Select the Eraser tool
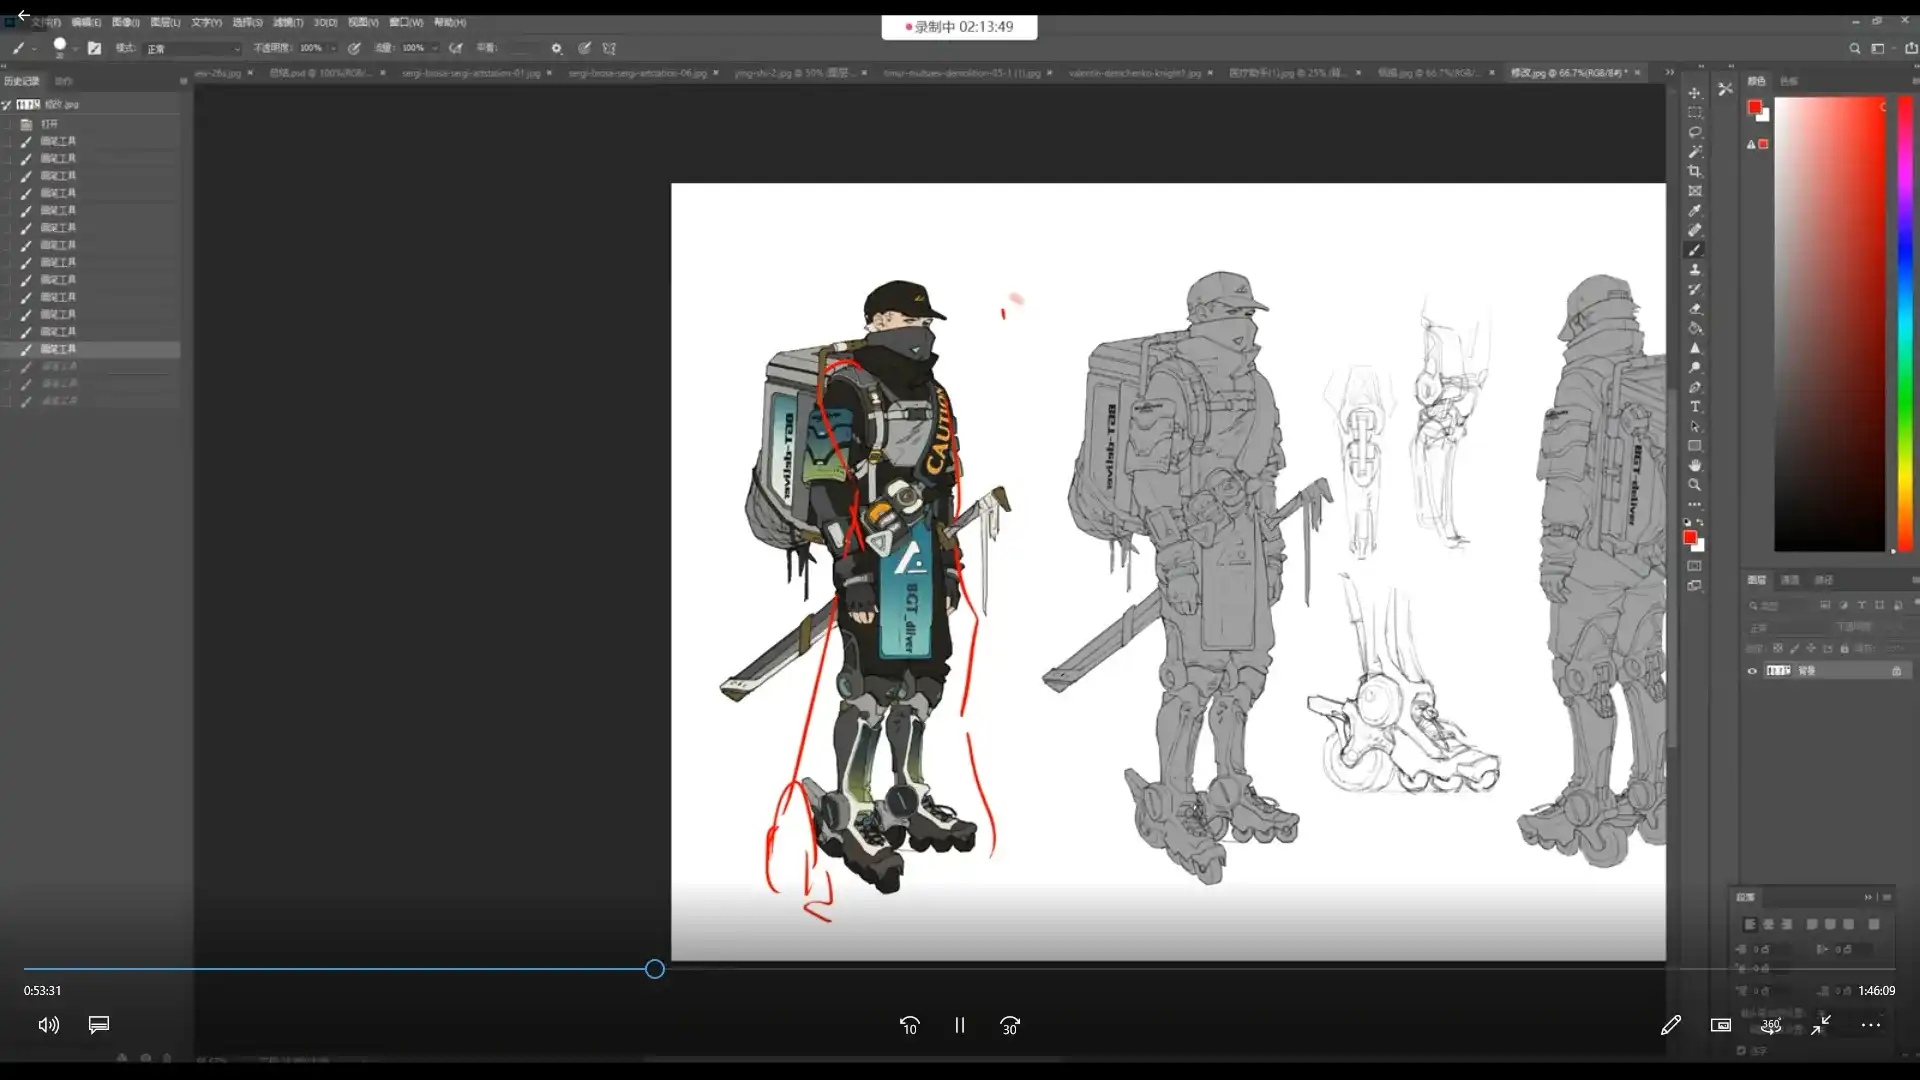Image resolution: width=1920 pixels, height=1080 pixels. (x=1694, y=308)
